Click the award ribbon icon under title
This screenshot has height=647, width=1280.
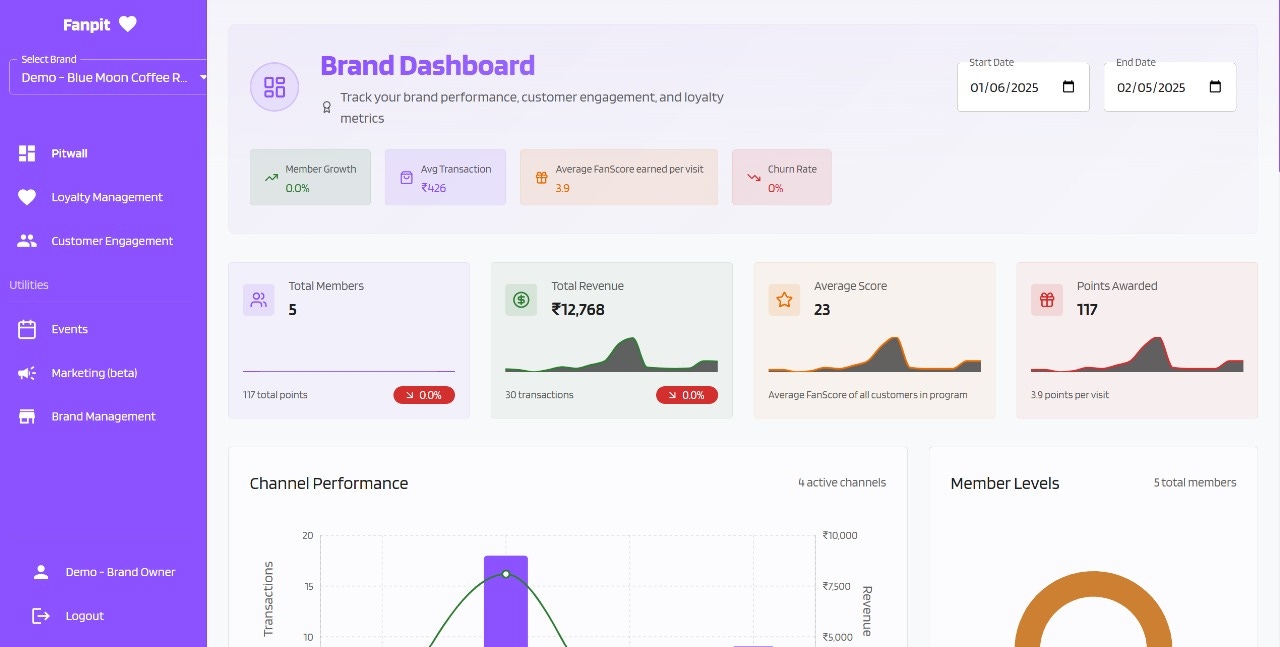click(326, 107)
